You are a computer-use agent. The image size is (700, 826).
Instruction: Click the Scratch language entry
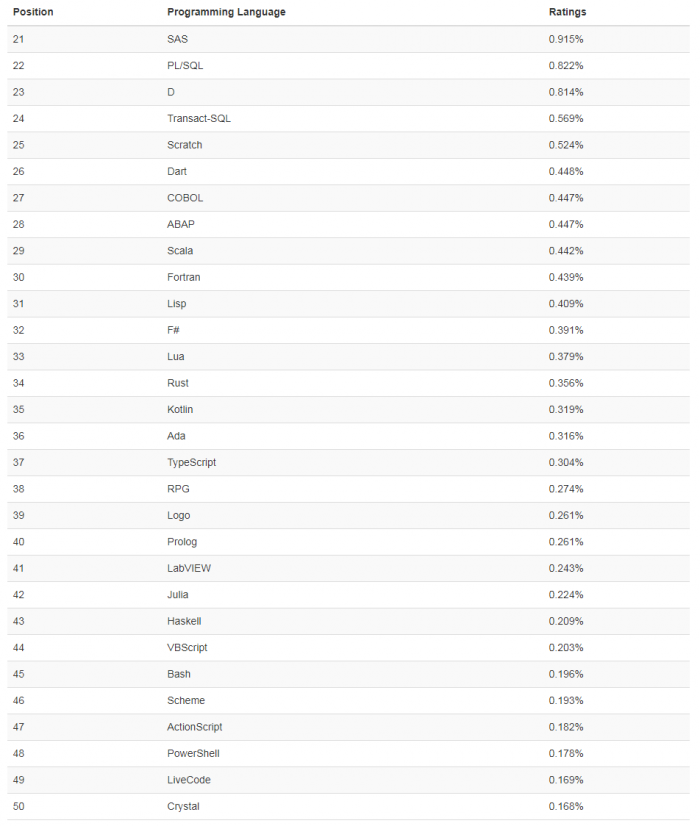point(185,145)
